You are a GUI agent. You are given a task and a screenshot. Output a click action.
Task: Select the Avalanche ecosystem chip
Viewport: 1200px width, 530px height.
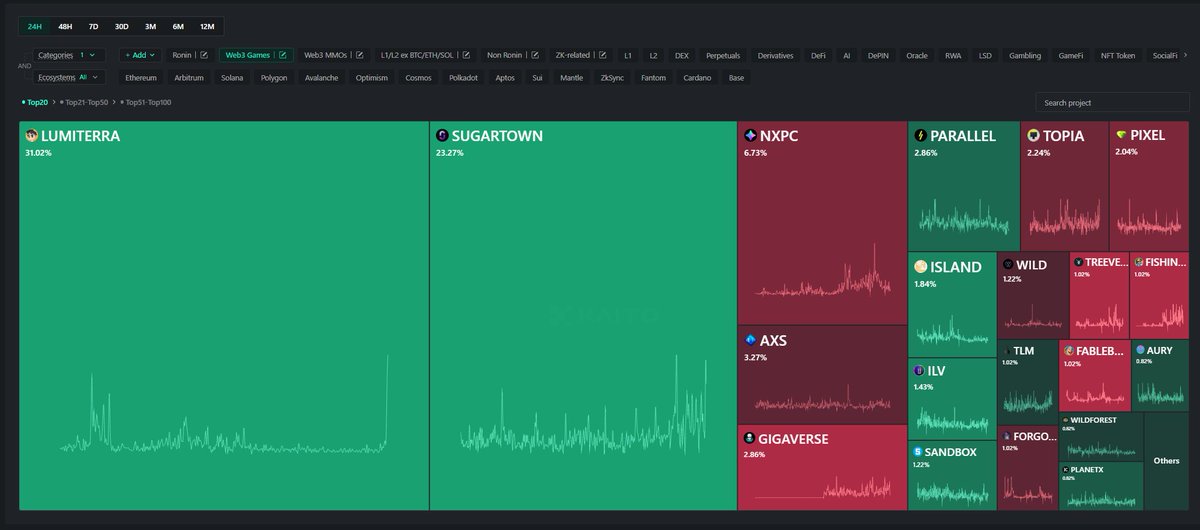[x=321, y=77]
